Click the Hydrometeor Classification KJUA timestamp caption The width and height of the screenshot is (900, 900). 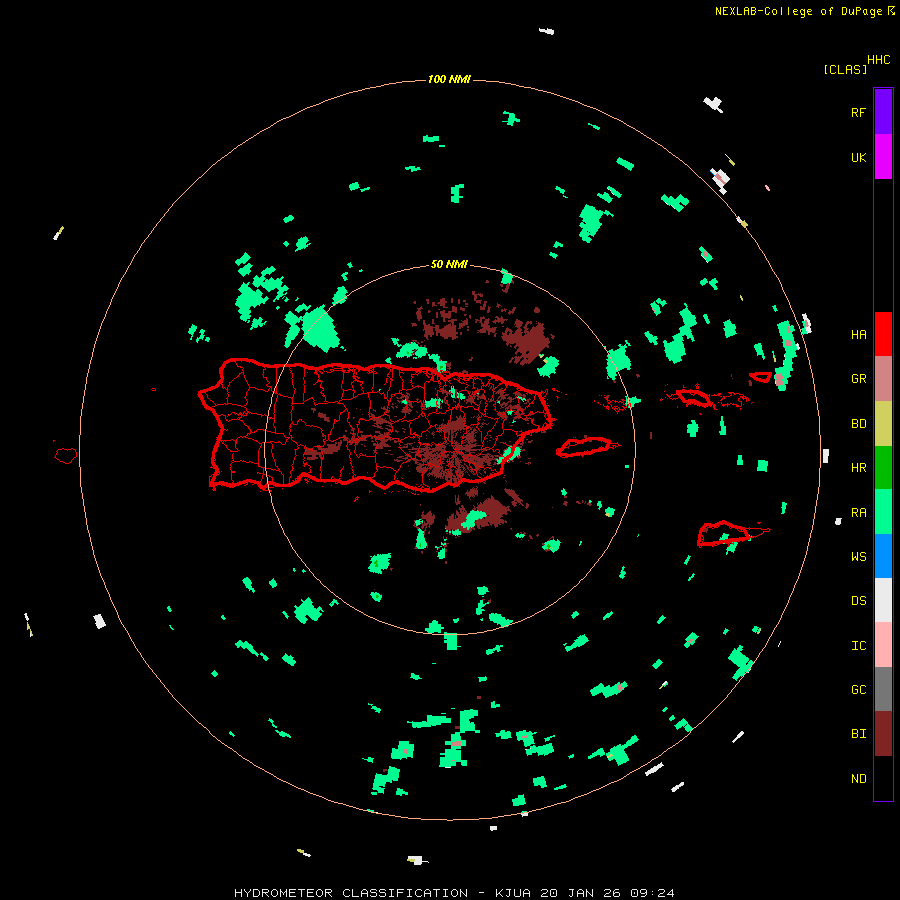[454, 893]
